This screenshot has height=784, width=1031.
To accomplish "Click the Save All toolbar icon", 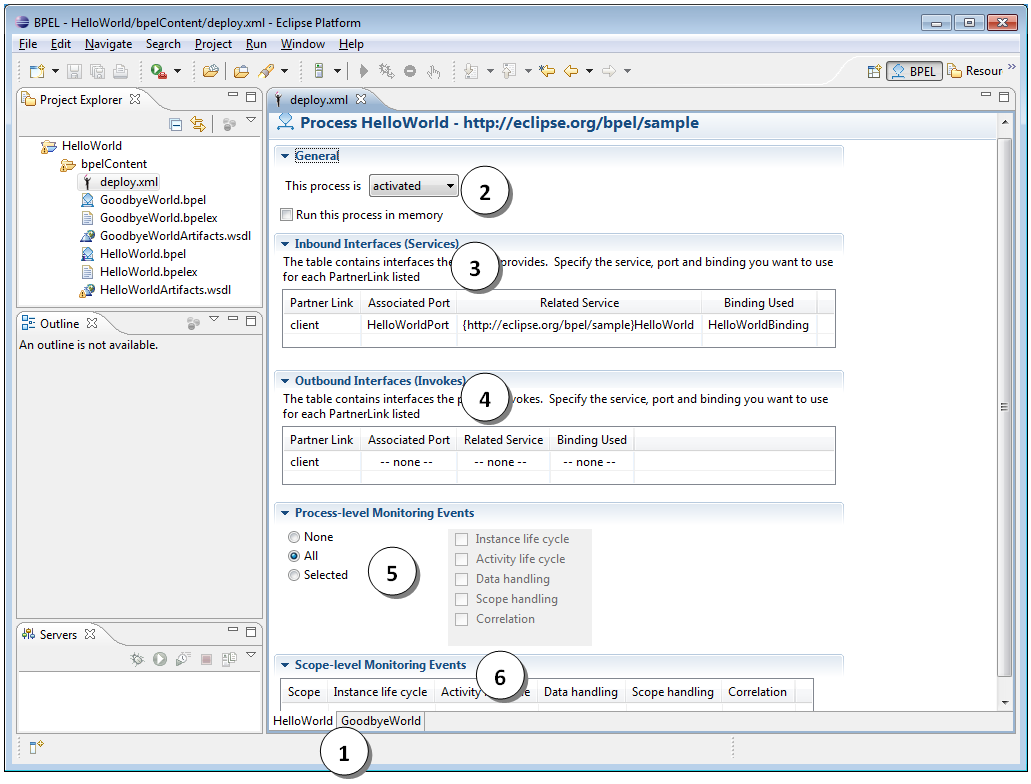I will [x=97, y=71].
